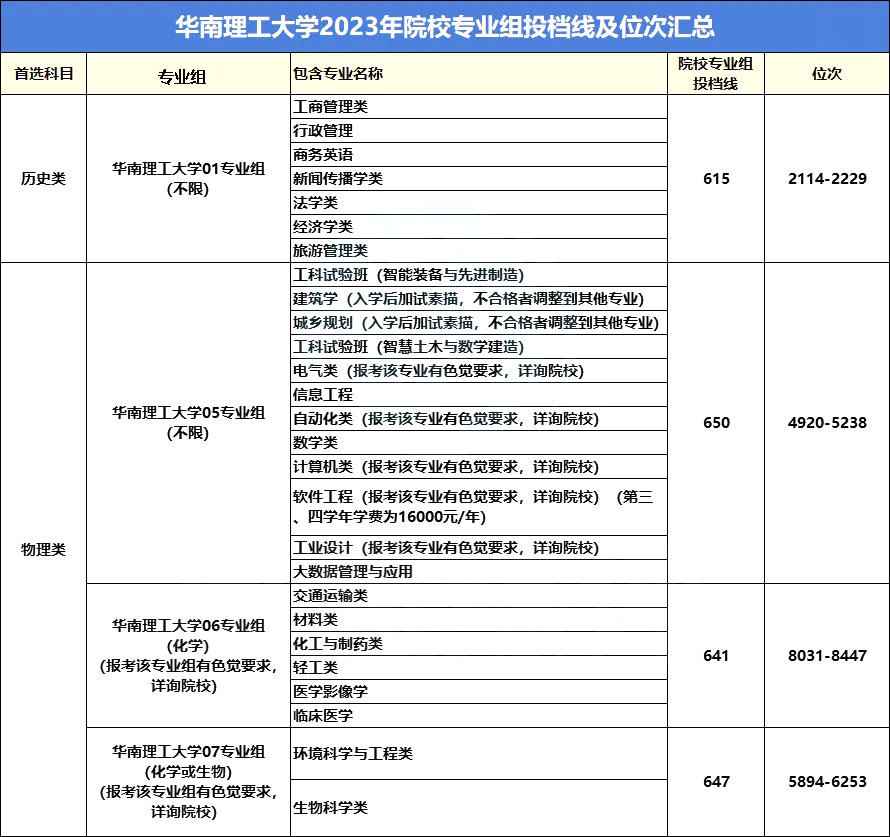Click the score cell showing 650
The width and height of the screenshot is (890, 837).
tap(716, 423)
